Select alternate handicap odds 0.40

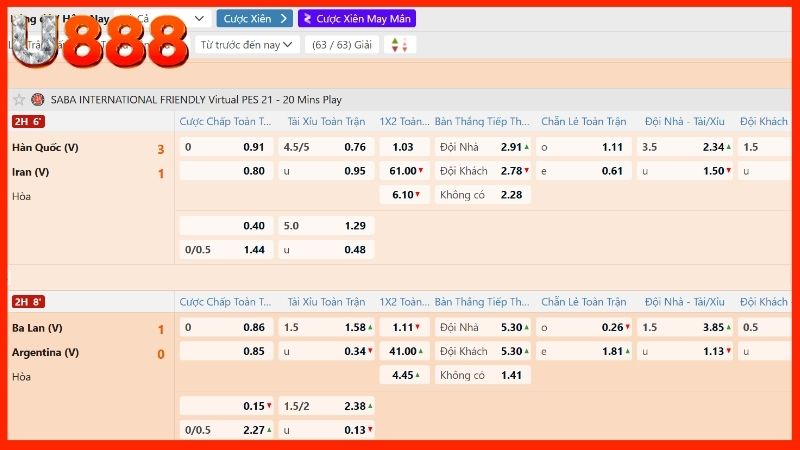point(227,226)
